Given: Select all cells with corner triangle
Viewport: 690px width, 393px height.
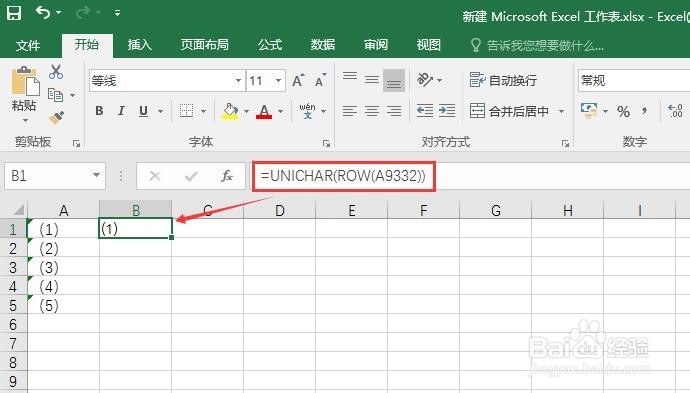Looking at the screenshot, I should pyautogui.click(x=18, y=210).
